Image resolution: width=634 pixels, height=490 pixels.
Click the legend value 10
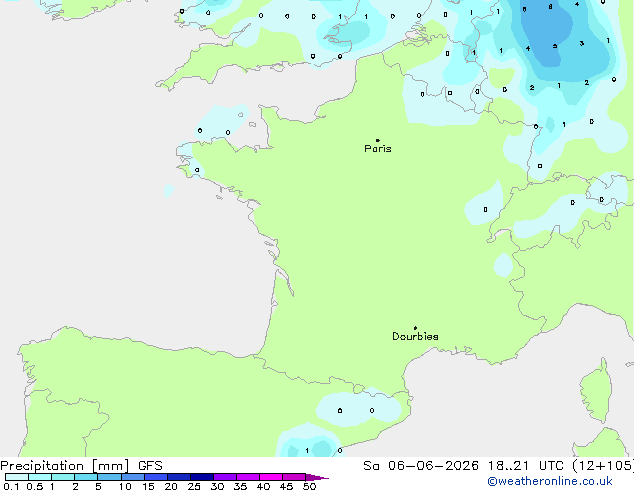pos(125,486)
